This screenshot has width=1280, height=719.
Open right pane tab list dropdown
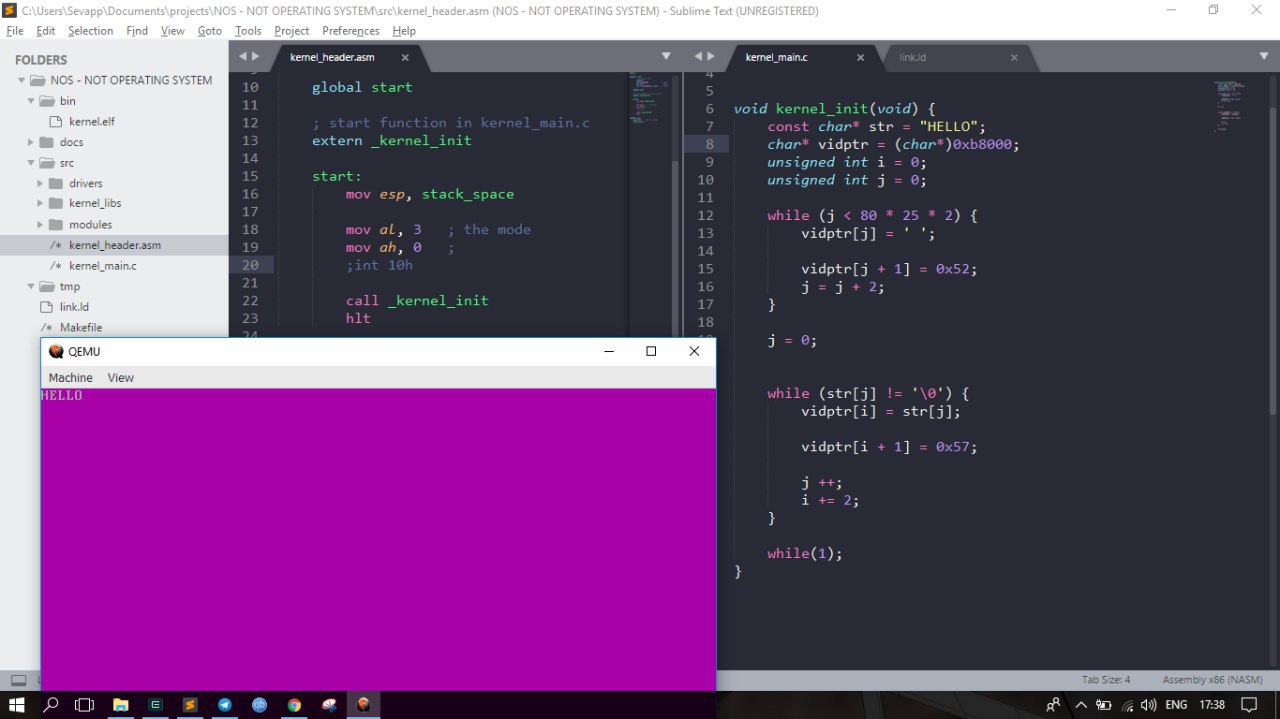click(1264, 56)
